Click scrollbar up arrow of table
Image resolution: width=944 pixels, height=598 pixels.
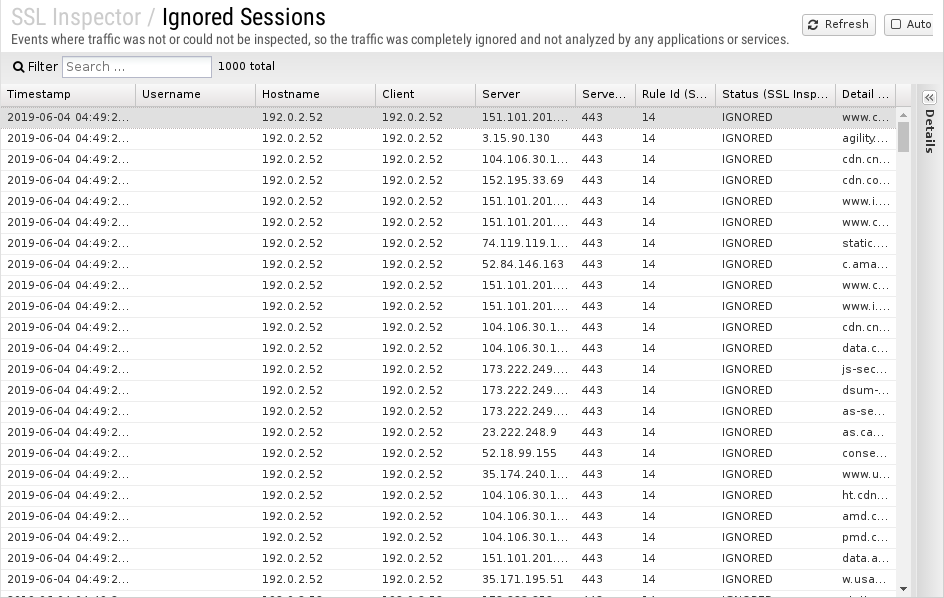(x=903, y=114)
